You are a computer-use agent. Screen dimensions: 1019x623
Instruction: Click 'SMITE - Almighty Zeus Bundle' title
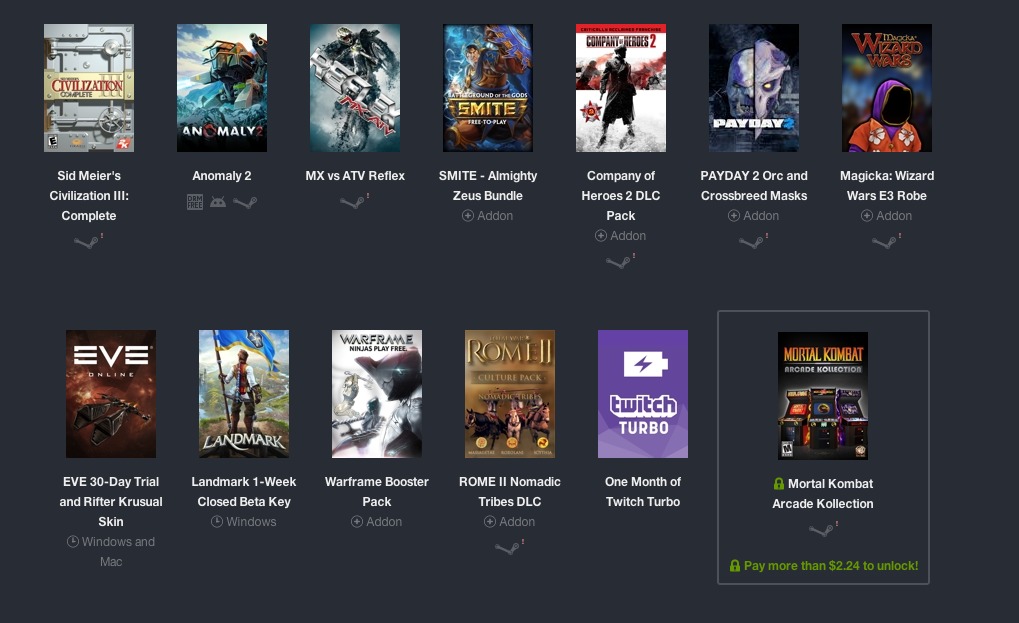487,185
